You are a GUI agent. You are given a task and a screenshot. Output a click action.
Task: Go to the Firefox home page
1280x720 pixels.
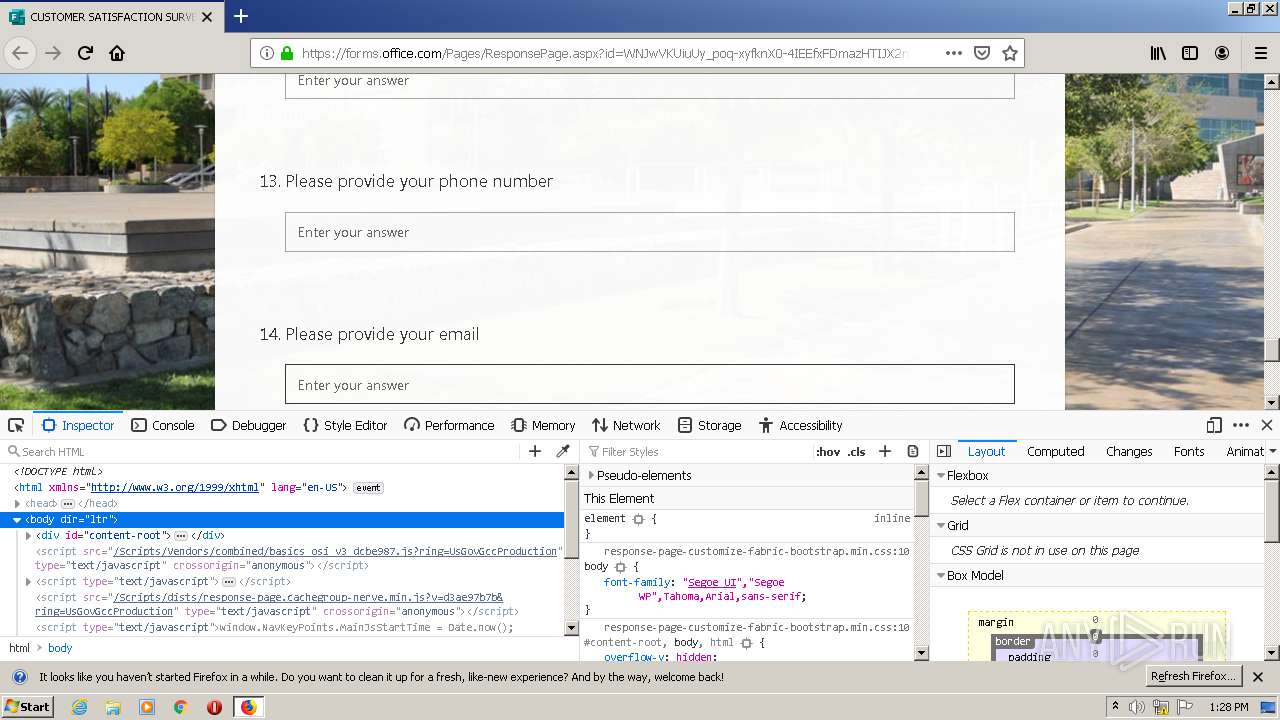coord(117,53)
